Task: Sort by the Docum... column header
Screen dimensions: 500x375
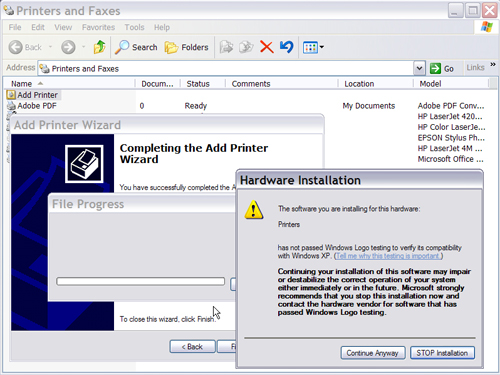Action: (158, 84)
